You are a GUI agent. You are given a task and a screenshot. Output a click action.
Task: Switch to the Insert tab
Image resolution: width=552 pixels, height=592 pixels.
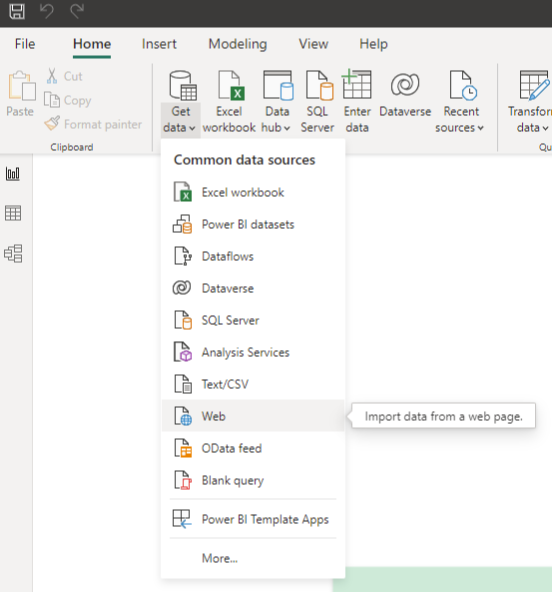[159, 44]
